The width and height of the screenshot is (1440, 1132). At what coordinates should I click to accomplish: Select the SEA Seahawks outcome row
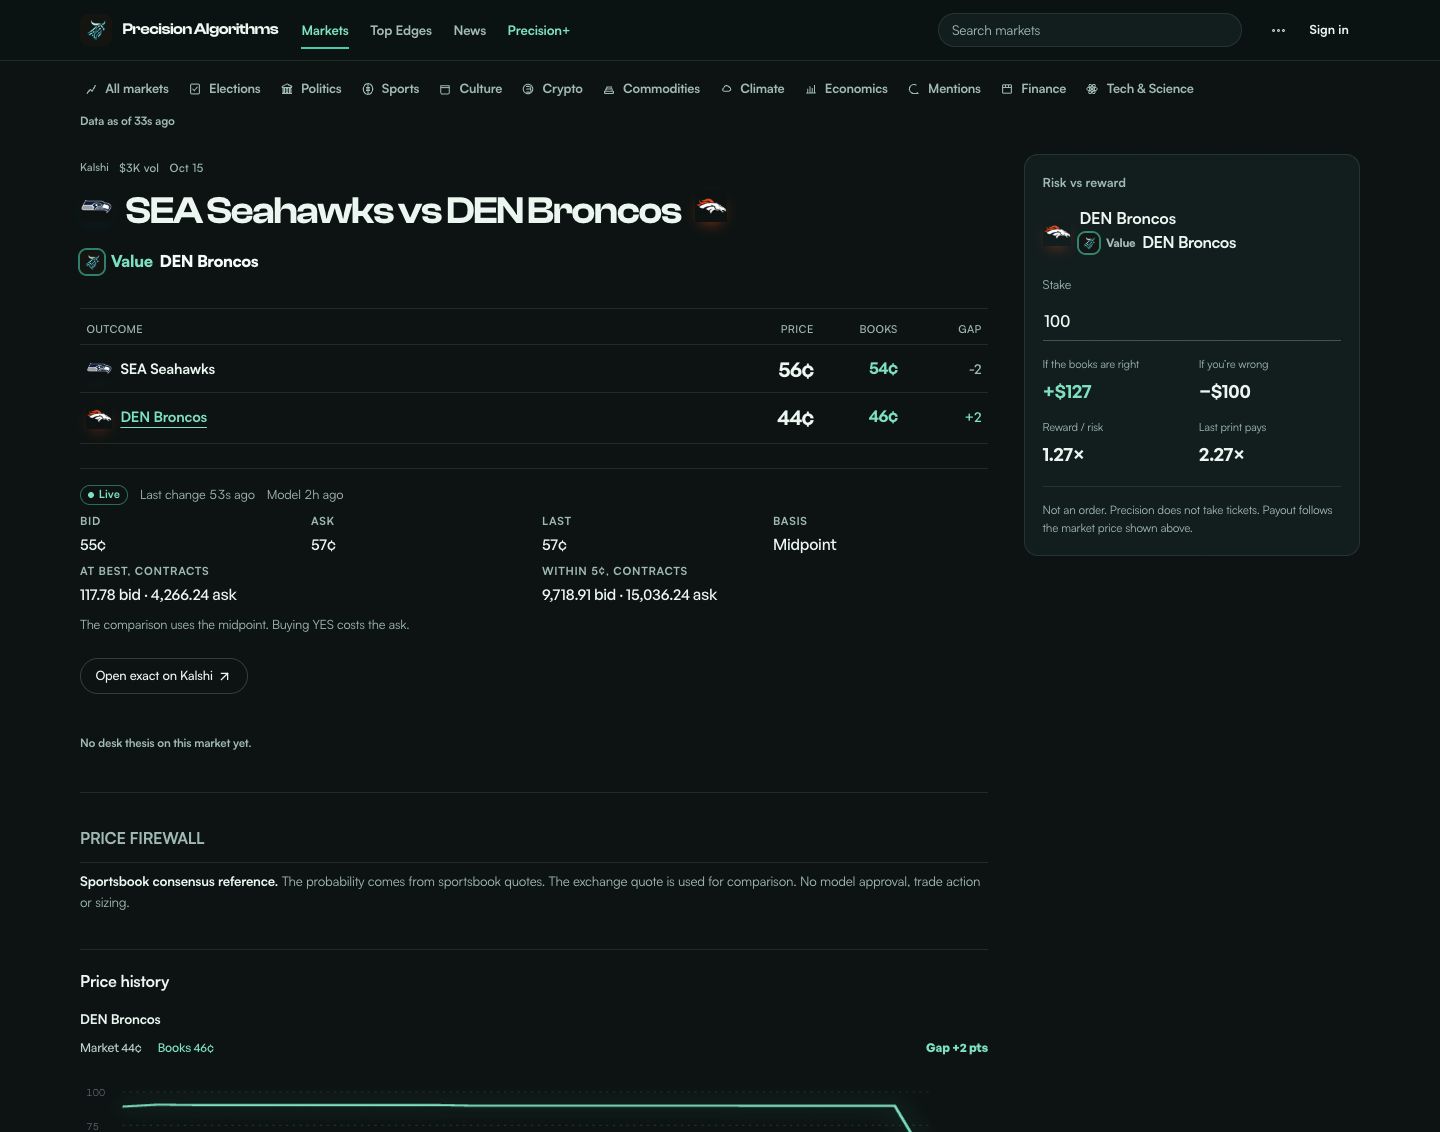[x=534, y=369]
